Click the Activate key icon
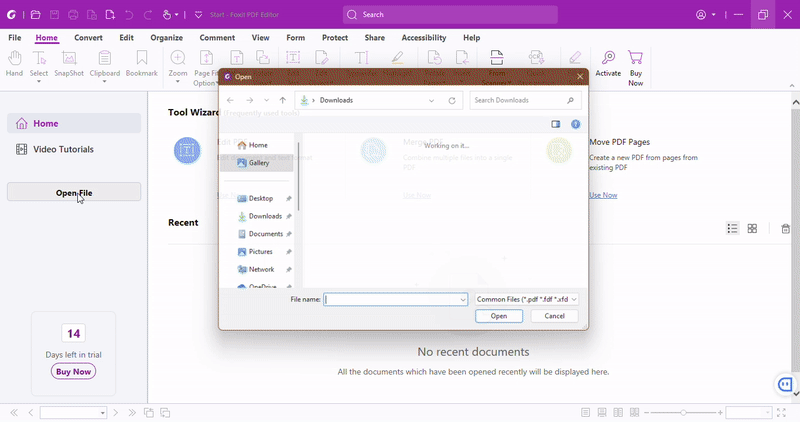This screenshot has width=800, height=422. click(608, 58)
